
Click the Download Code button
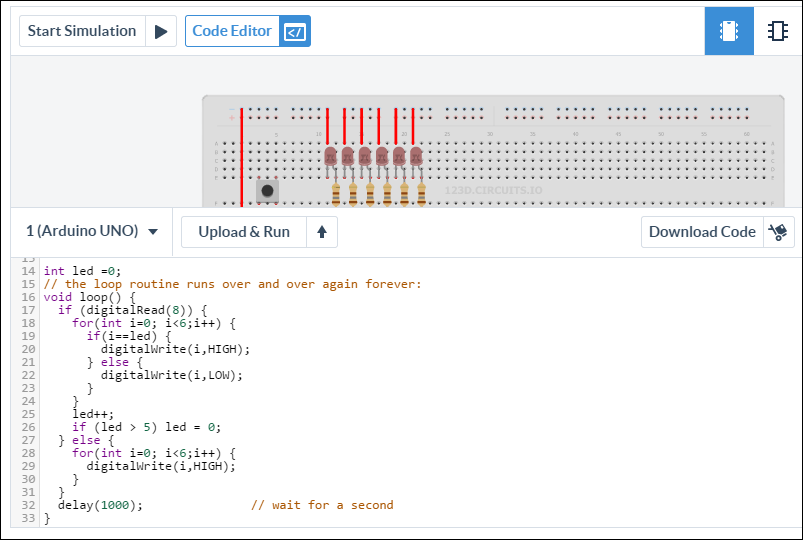click(x=702, y=232)
